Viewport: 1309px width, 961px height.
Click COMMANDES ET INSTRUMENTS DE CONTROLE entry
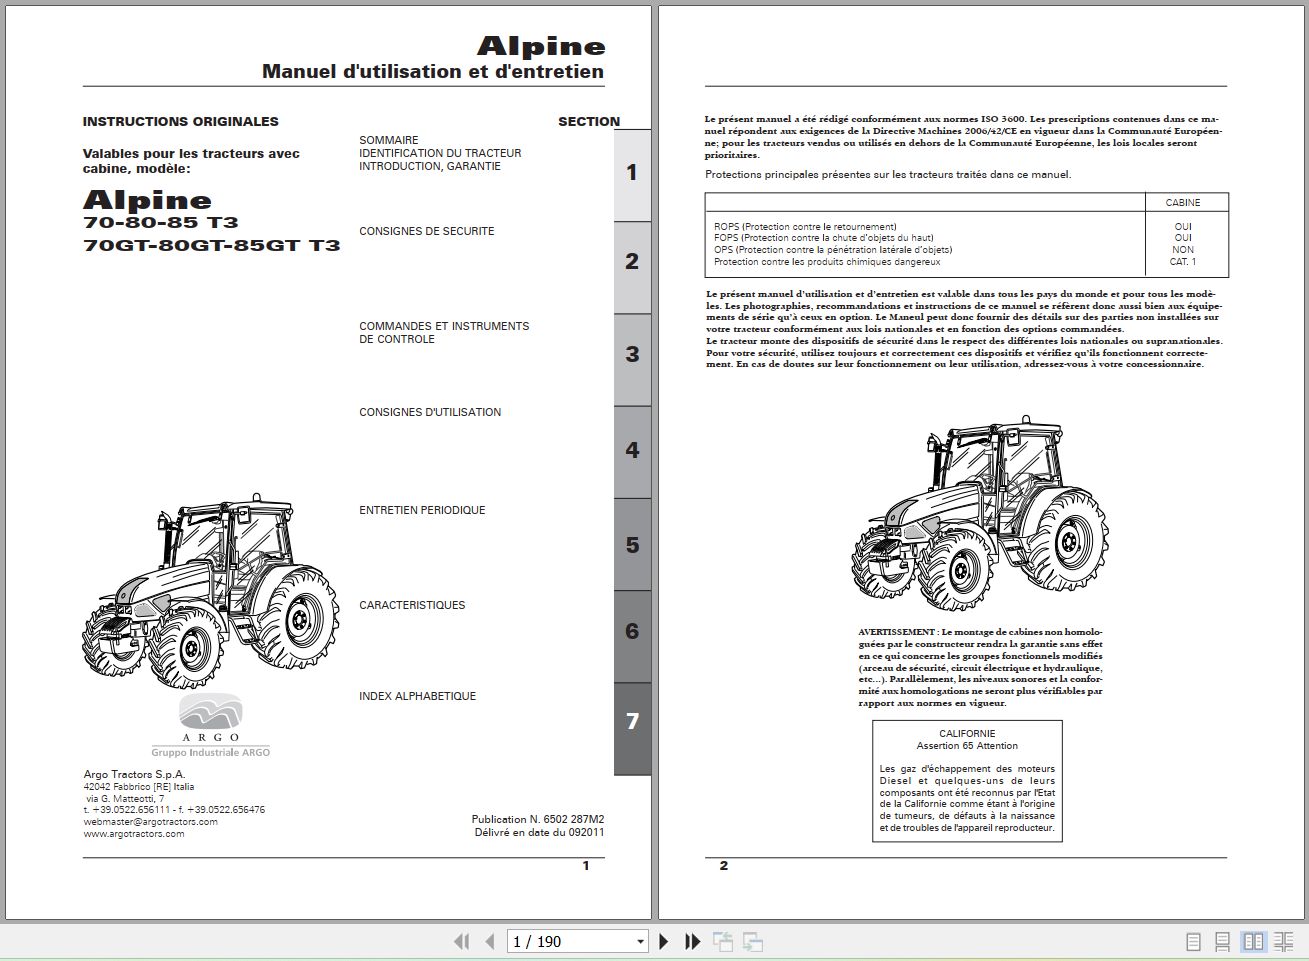click(x=444, y=333)
